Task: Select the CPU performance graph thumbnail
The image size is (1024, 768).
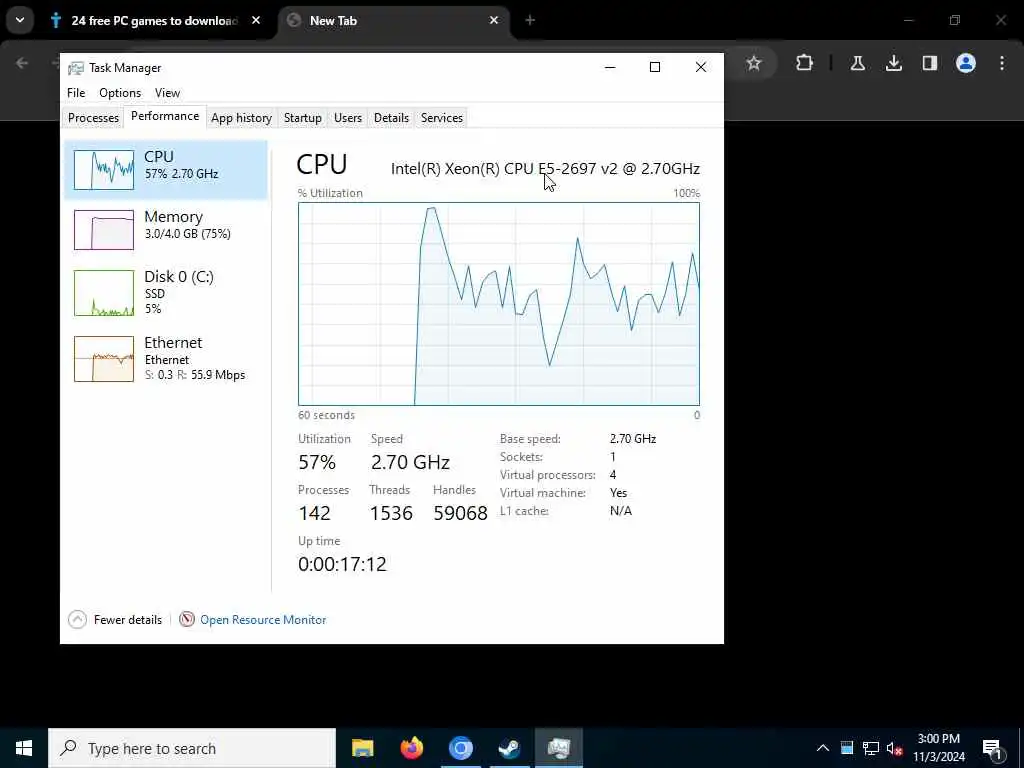Action: (104, 170)
